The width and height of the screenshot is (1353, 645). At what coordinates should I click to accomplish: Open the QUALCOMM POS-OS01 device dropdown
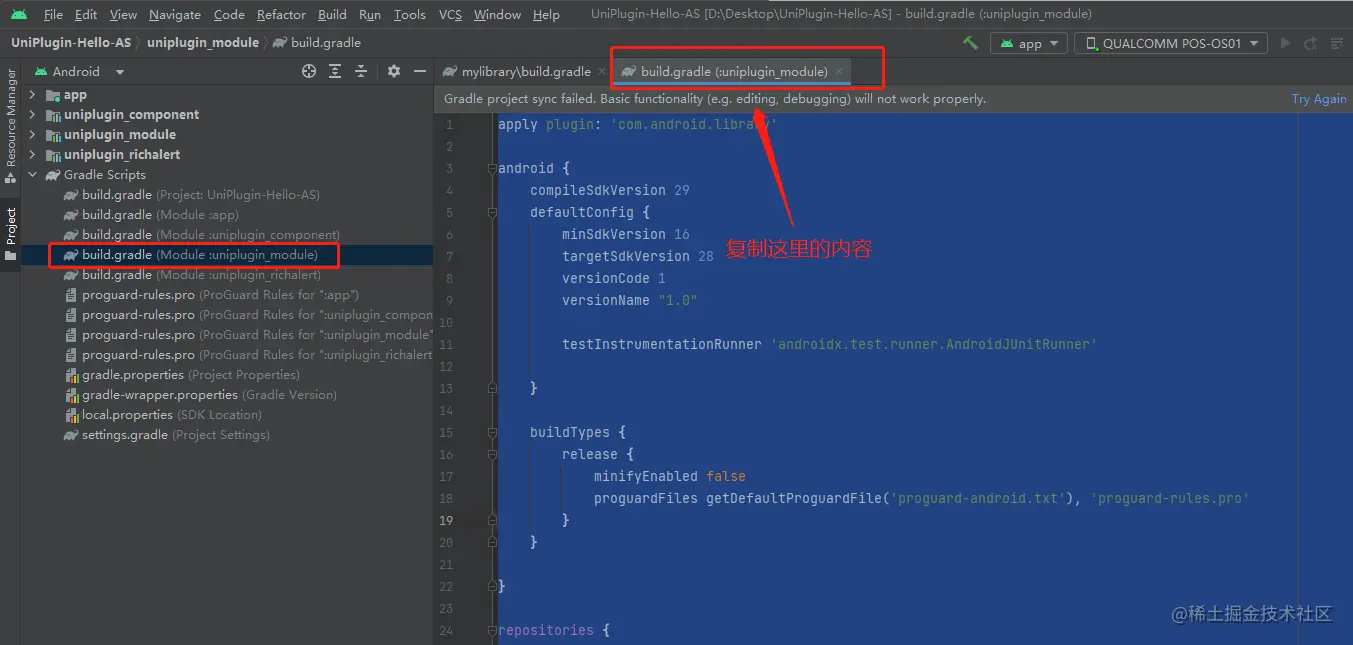(1171, 43)
